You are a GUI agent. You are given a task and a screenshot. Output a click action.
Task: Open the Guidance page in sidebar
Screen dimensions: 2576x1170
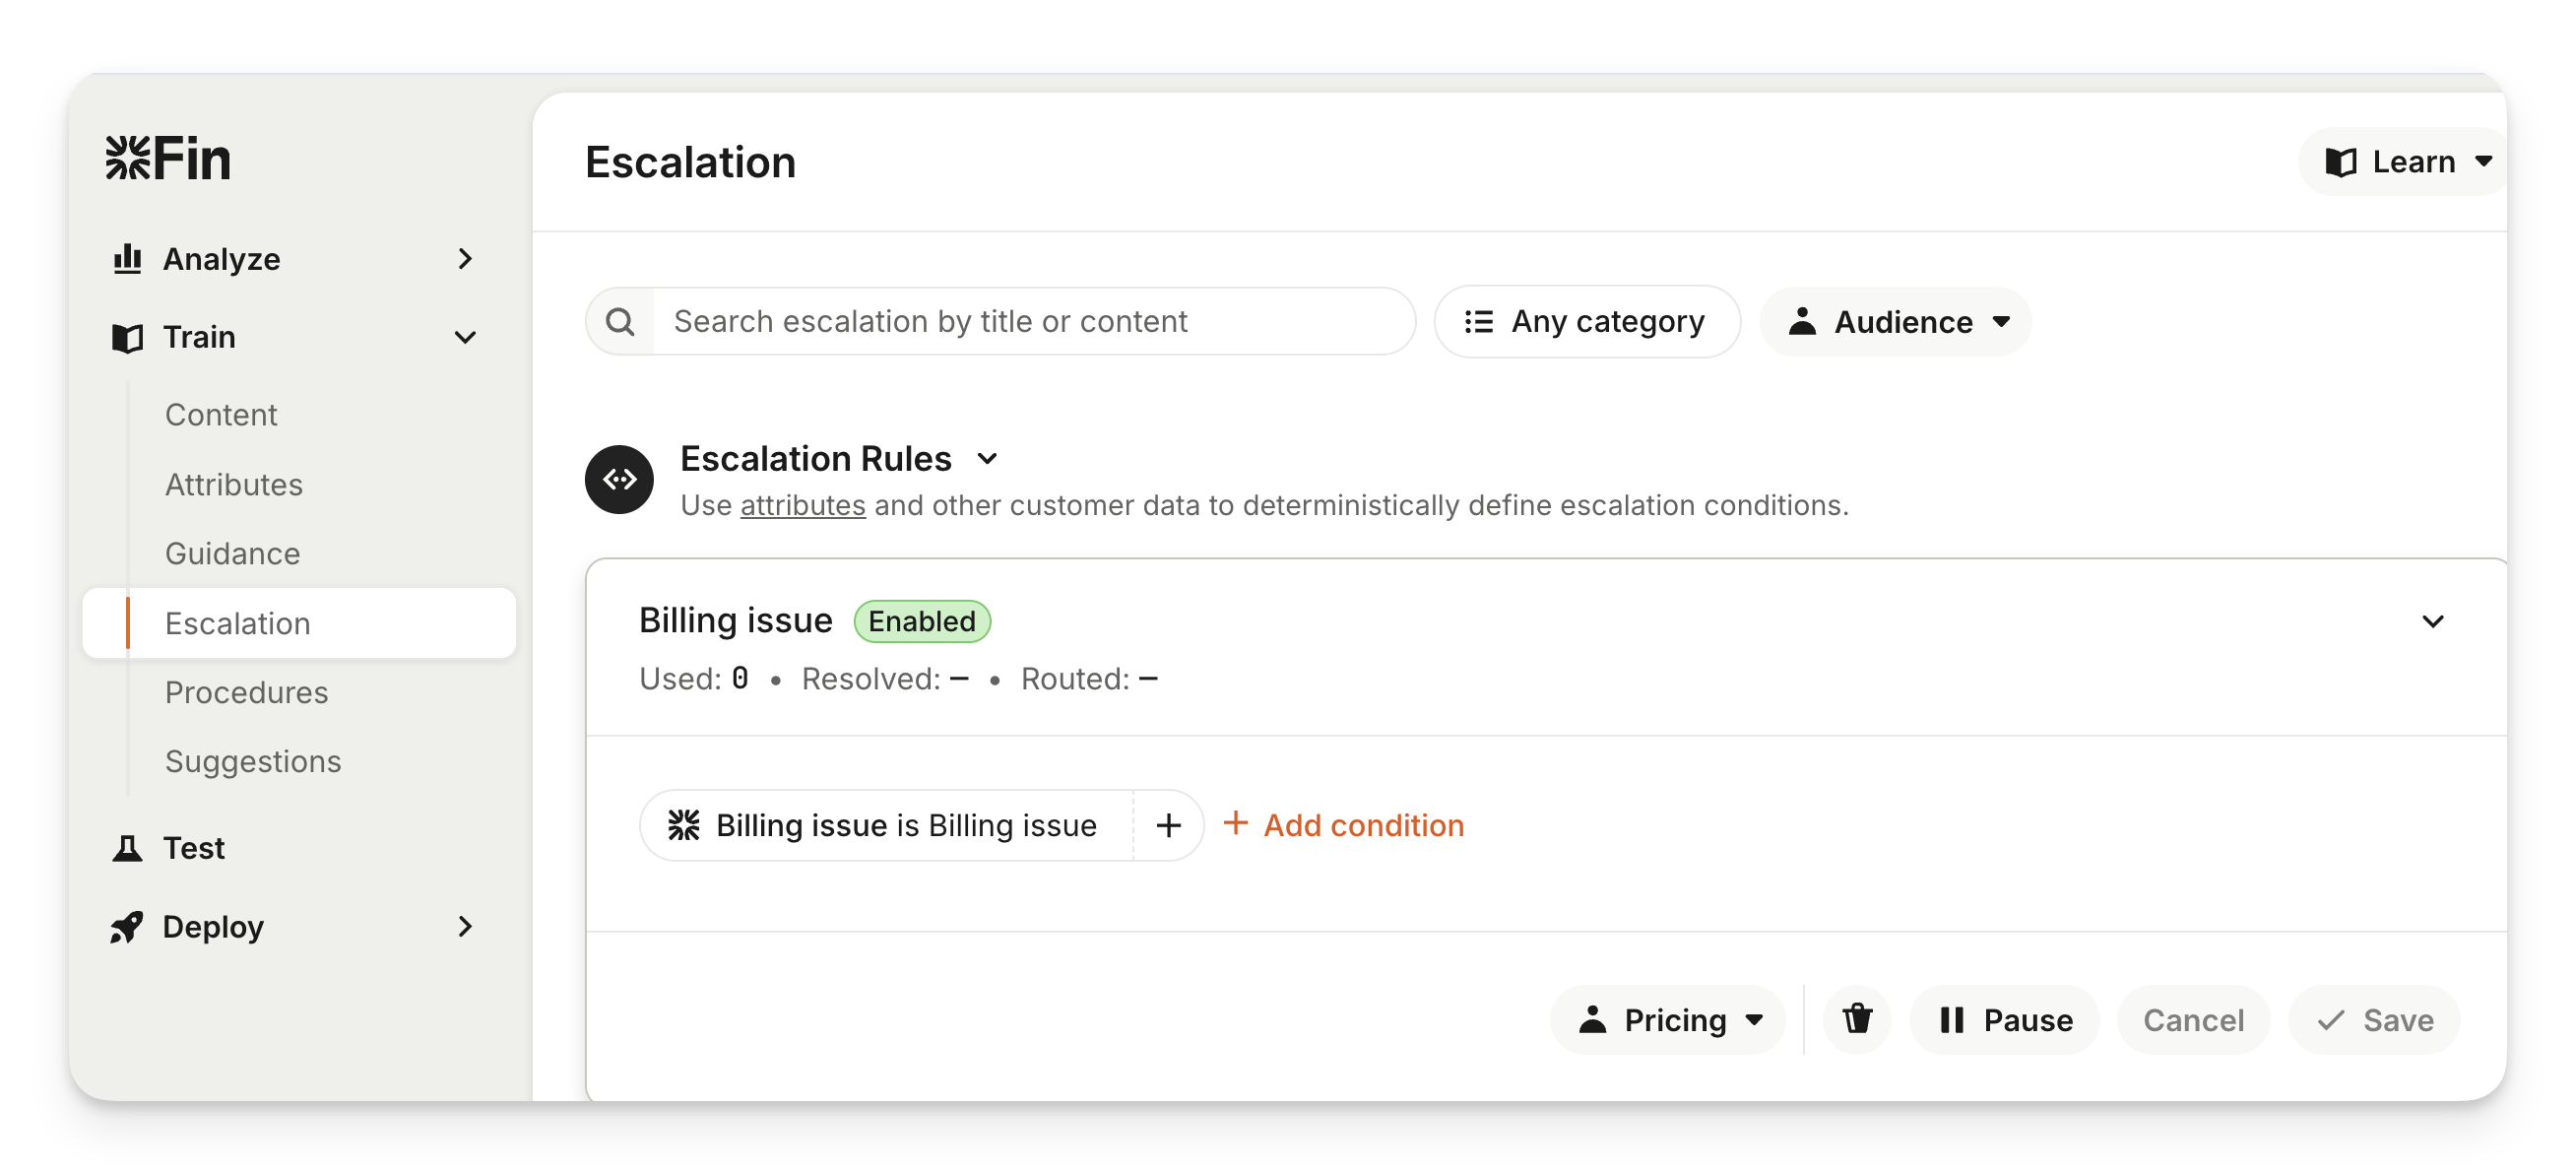tap(232, 554)
